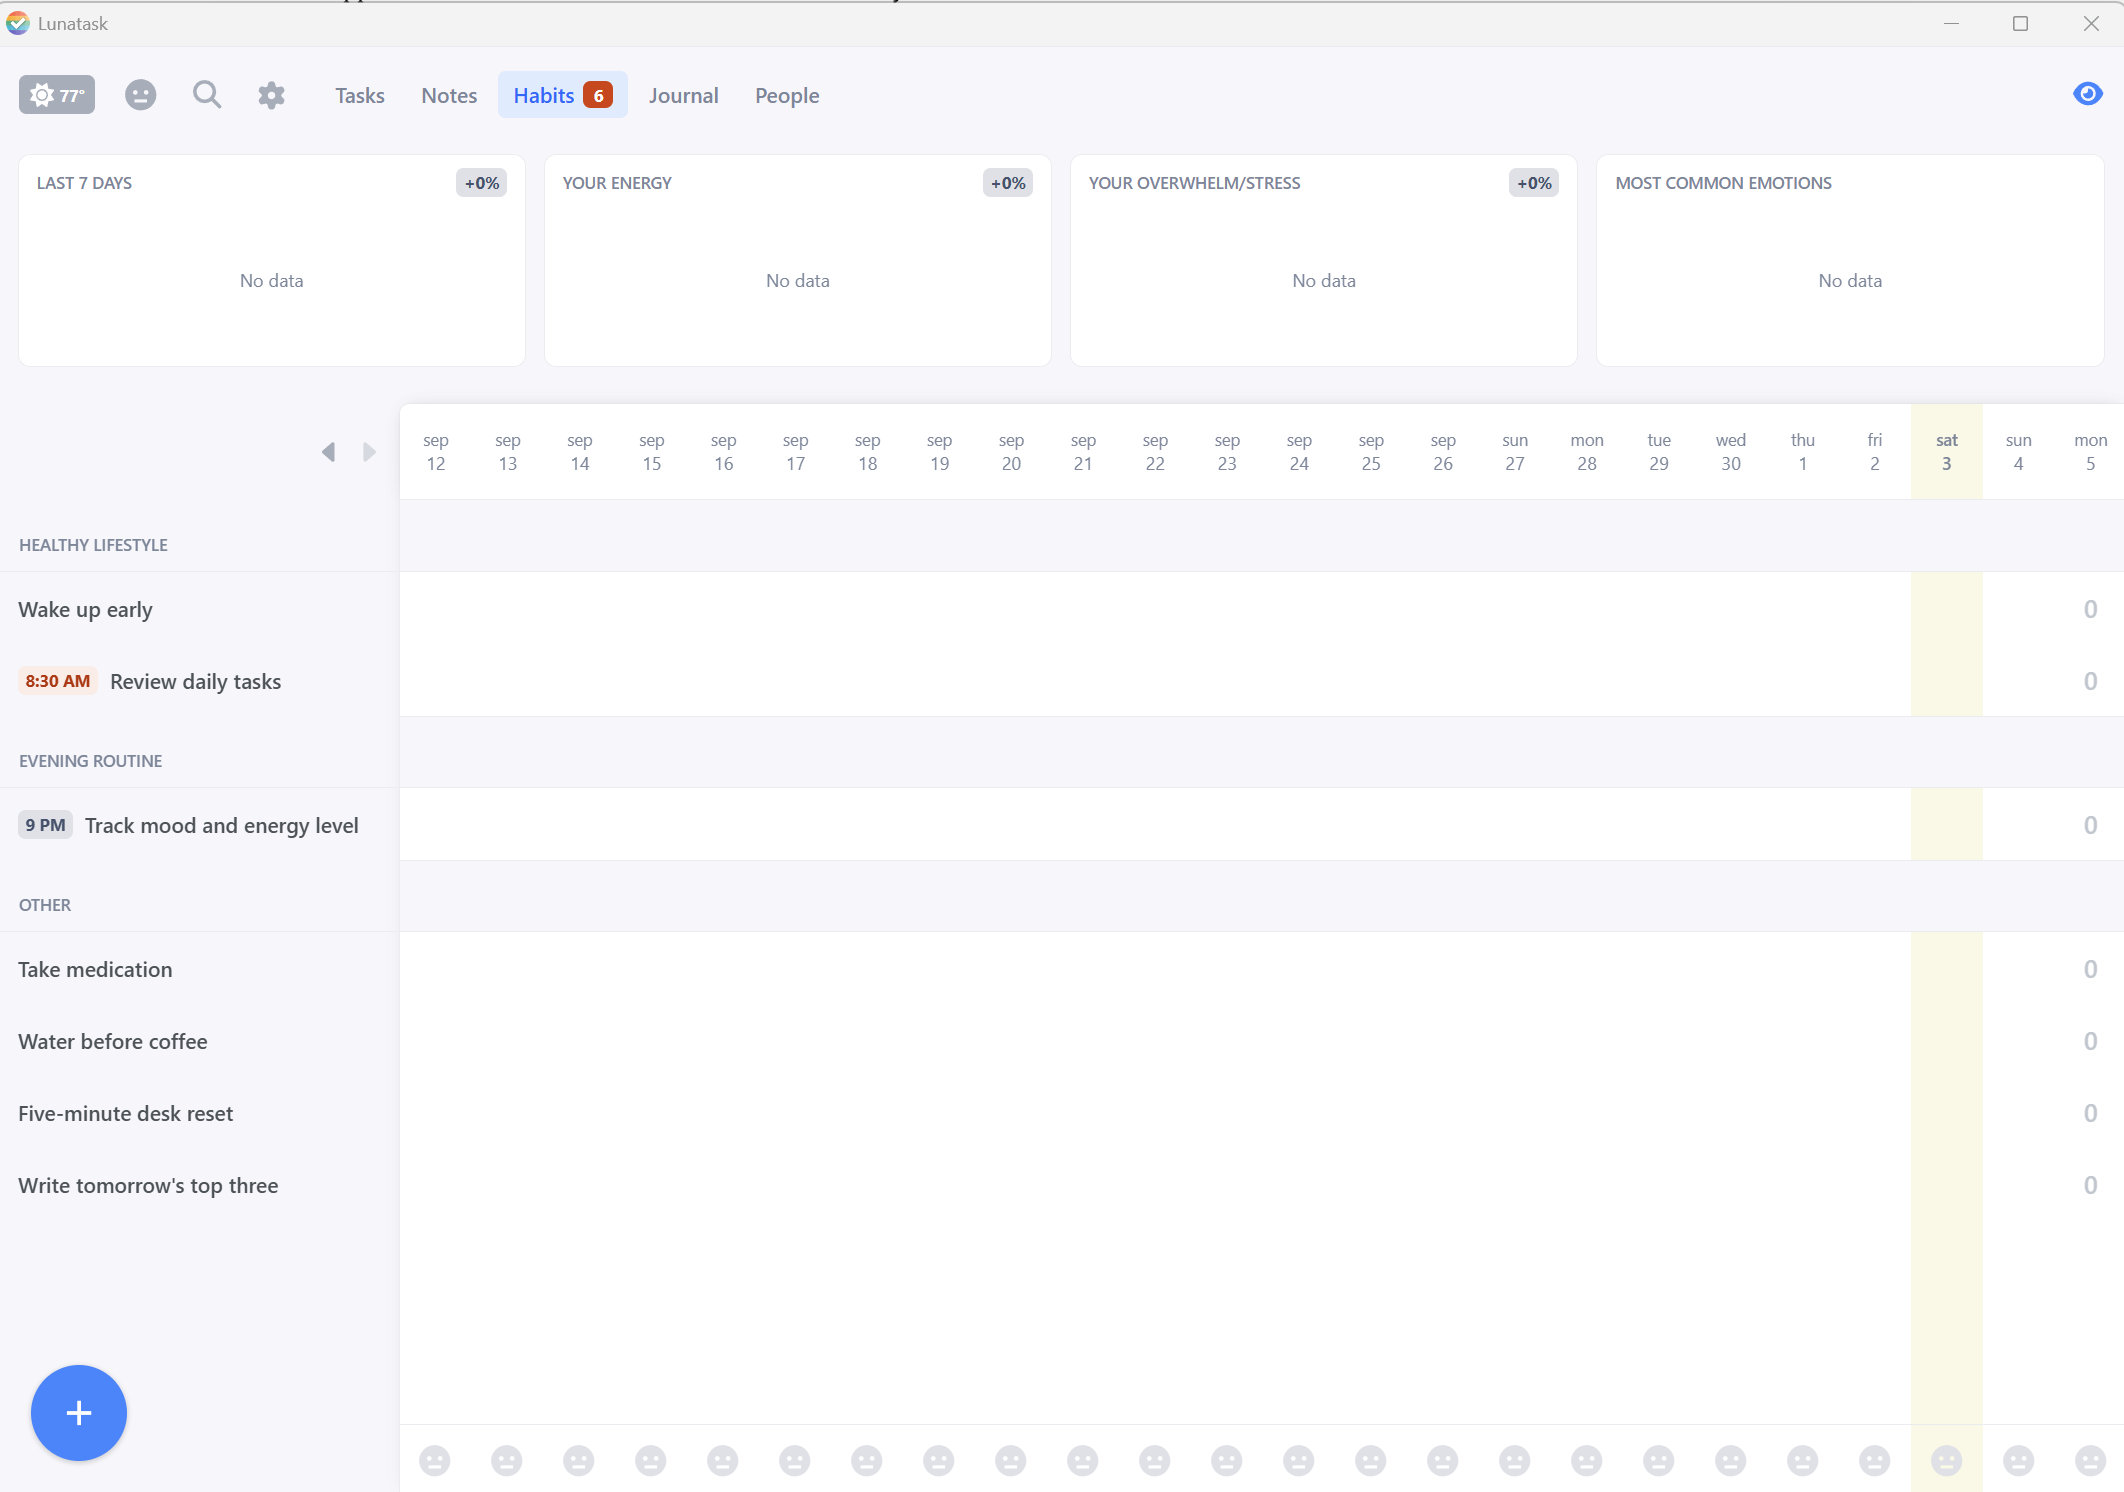2124x1492 pixels.
Task: Set mood face for sep 20
Action: [x=1011, y=1460]
